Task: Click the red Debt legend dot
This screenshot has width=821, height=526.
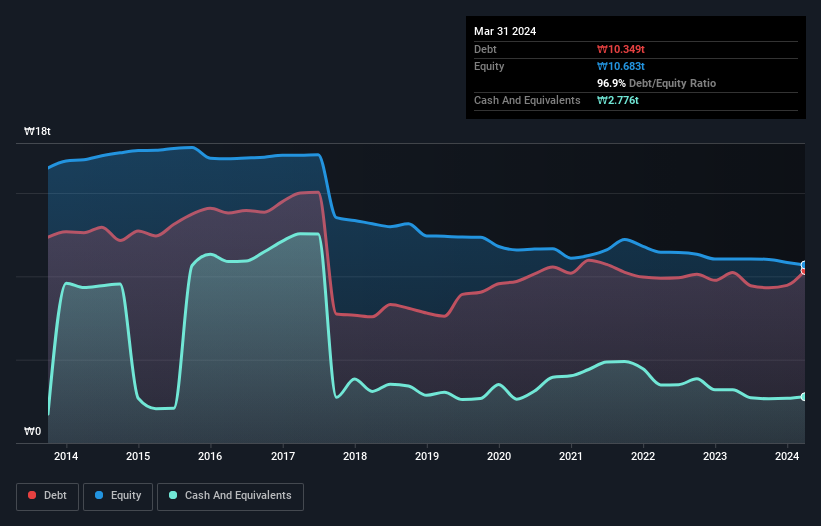Action: coord(32,495)
